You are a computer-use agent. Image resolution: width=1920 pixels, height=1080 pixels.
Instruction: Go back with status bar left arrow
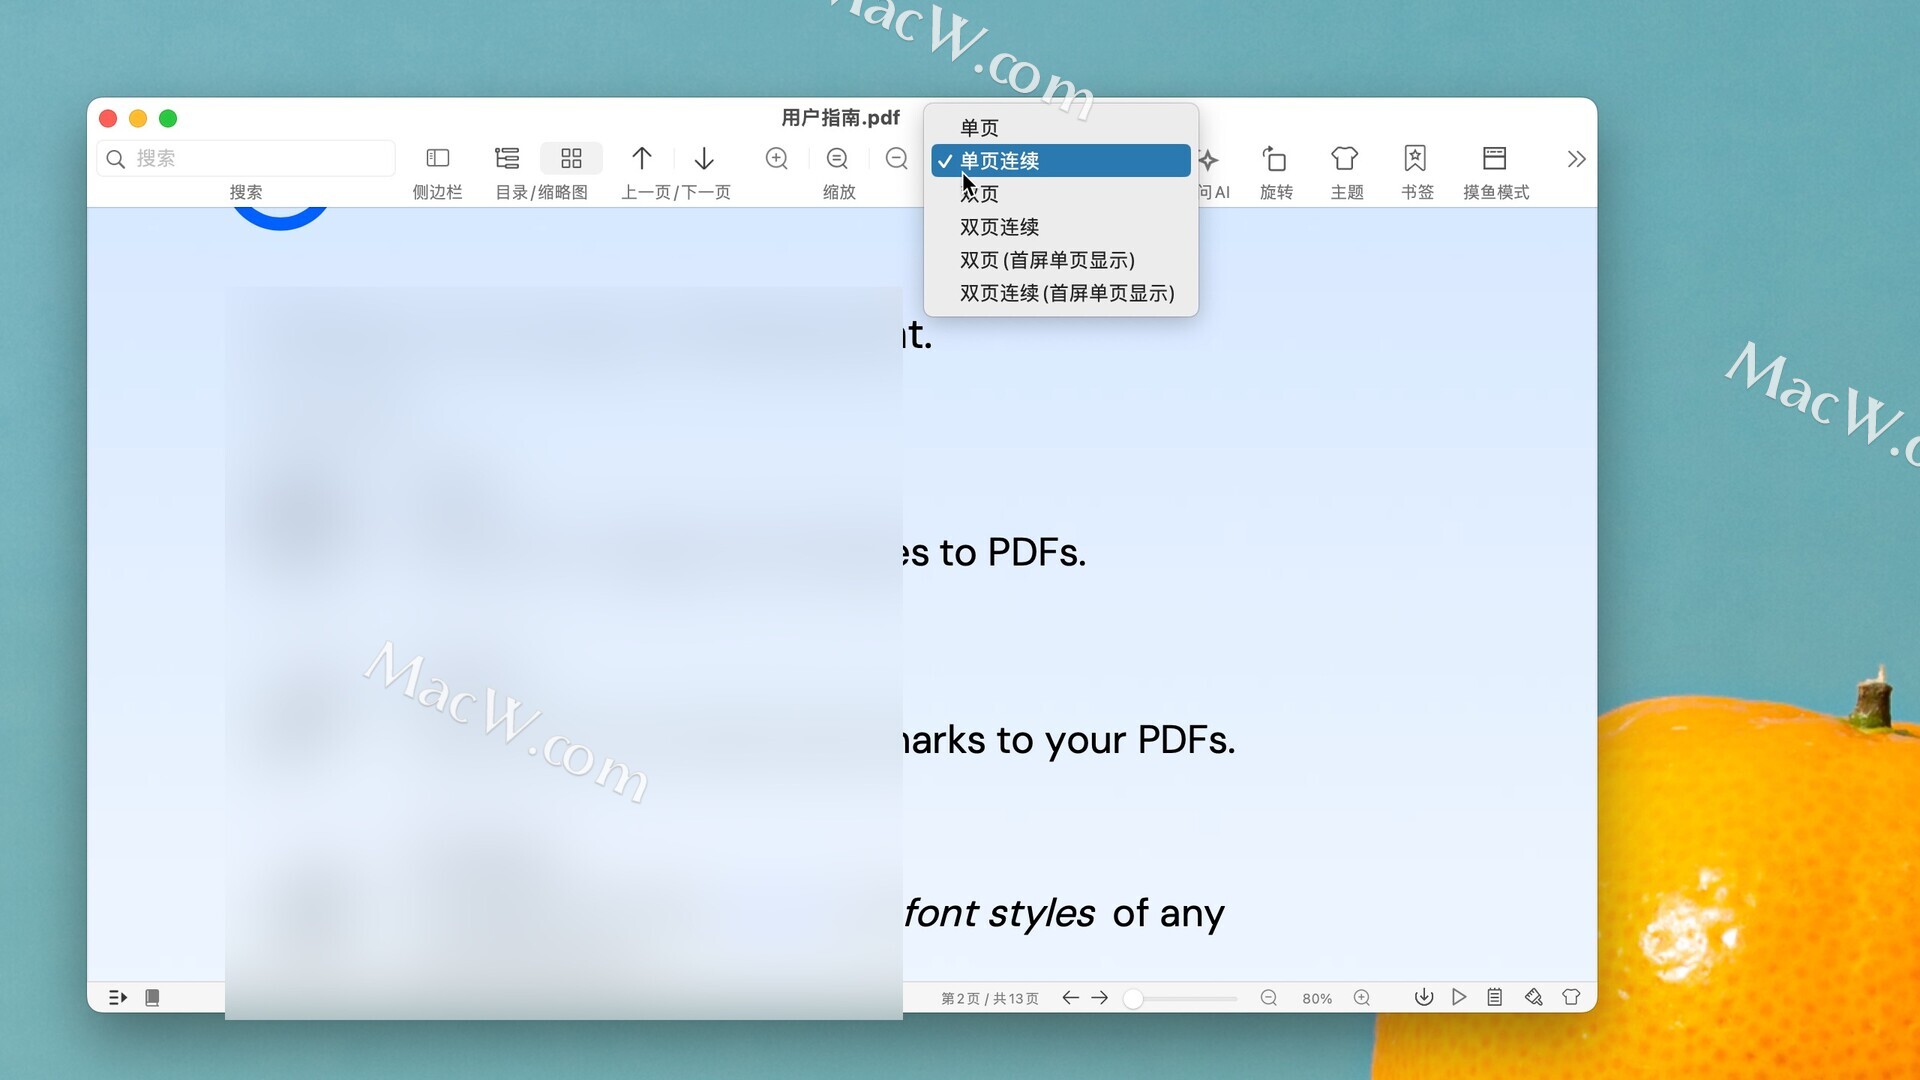[x=1070, y=997]
